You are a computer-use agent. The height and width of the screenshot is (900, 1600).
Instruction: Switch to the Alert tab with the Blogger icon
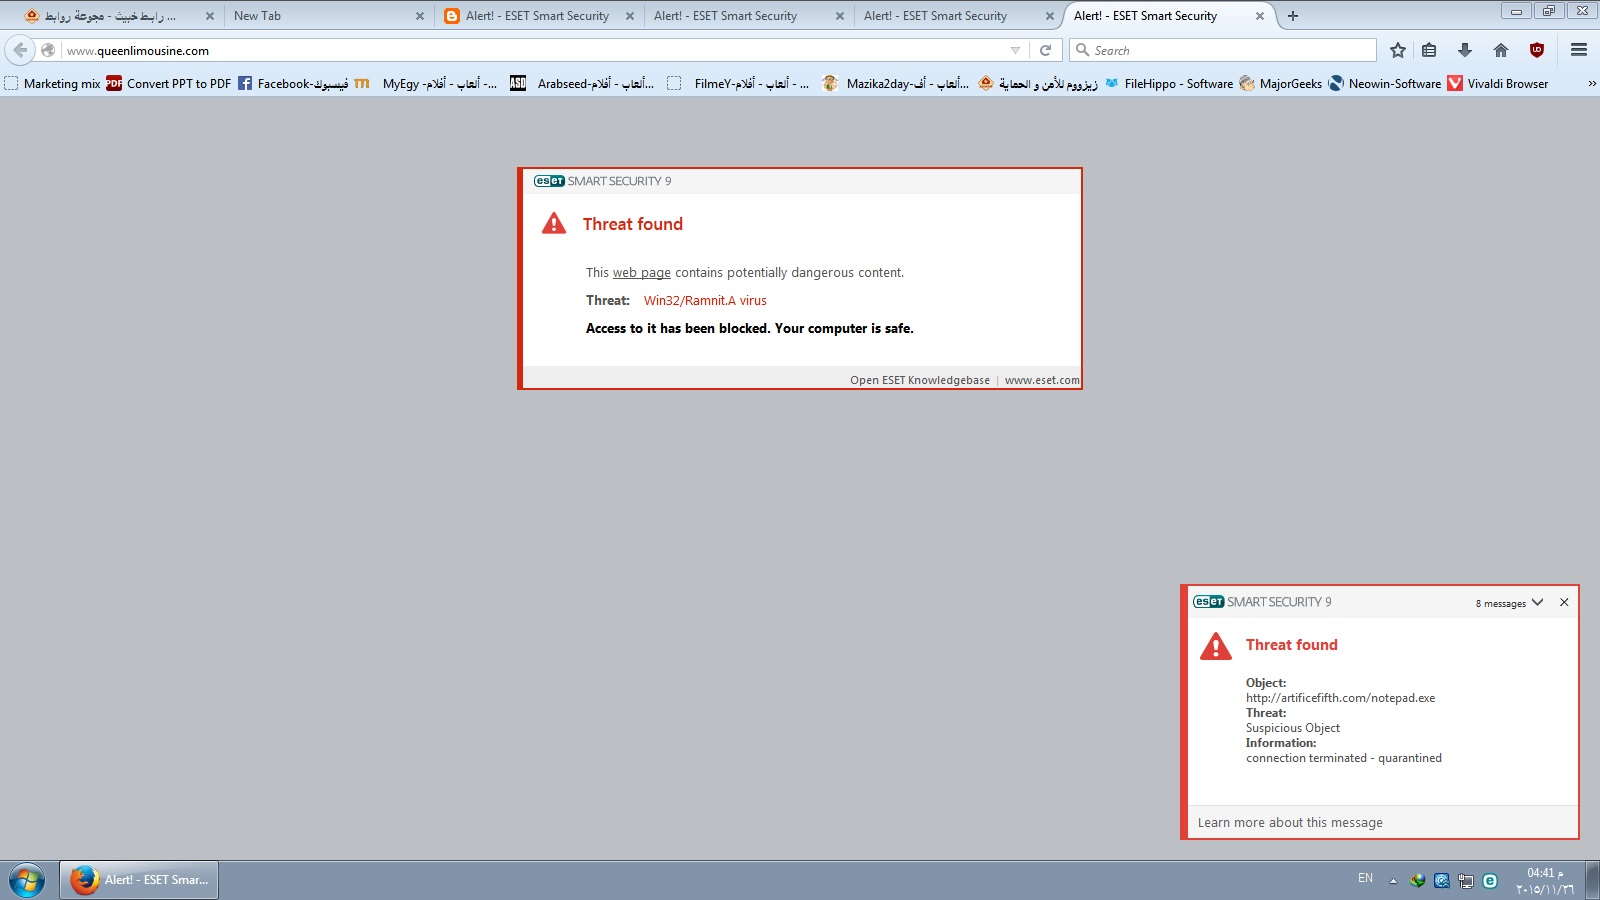pos(538,16)
